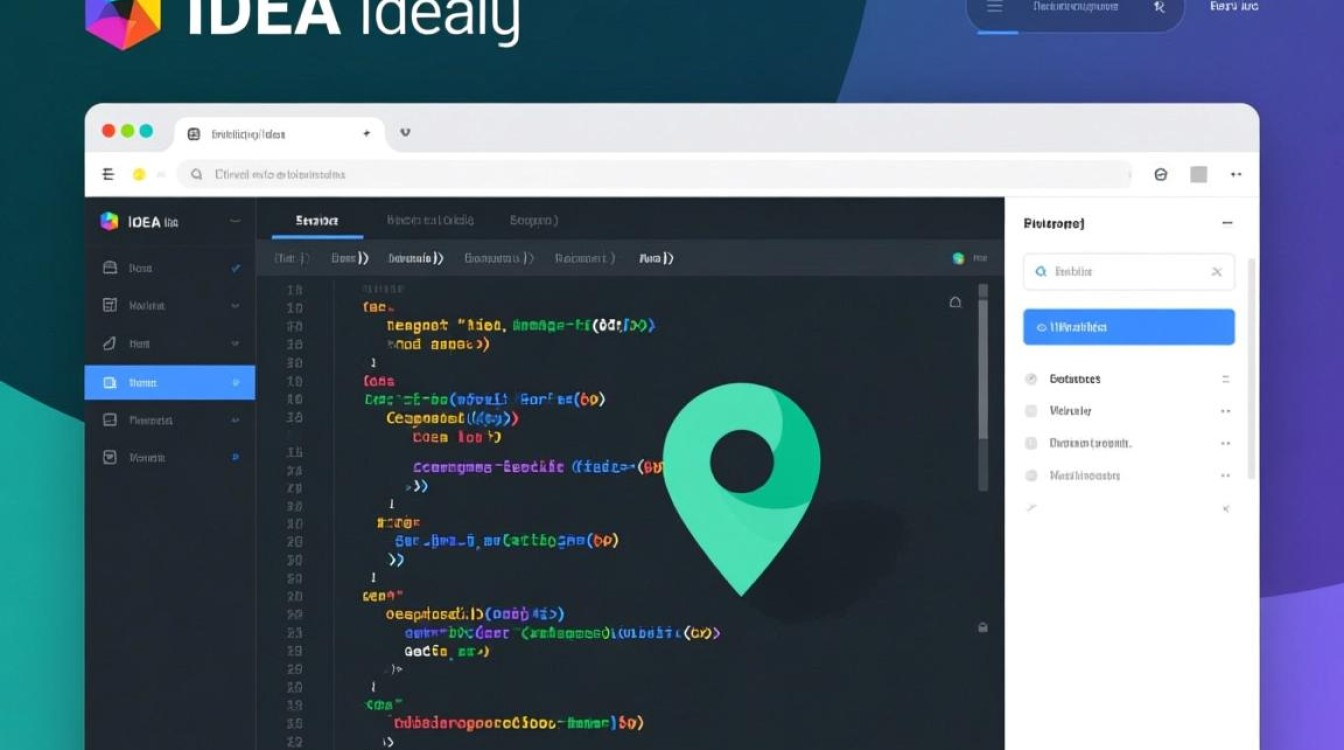Viewport: 1344px width, 750px height.
Task: Click the round icon right of the address bar
Action: [1161, 174]
